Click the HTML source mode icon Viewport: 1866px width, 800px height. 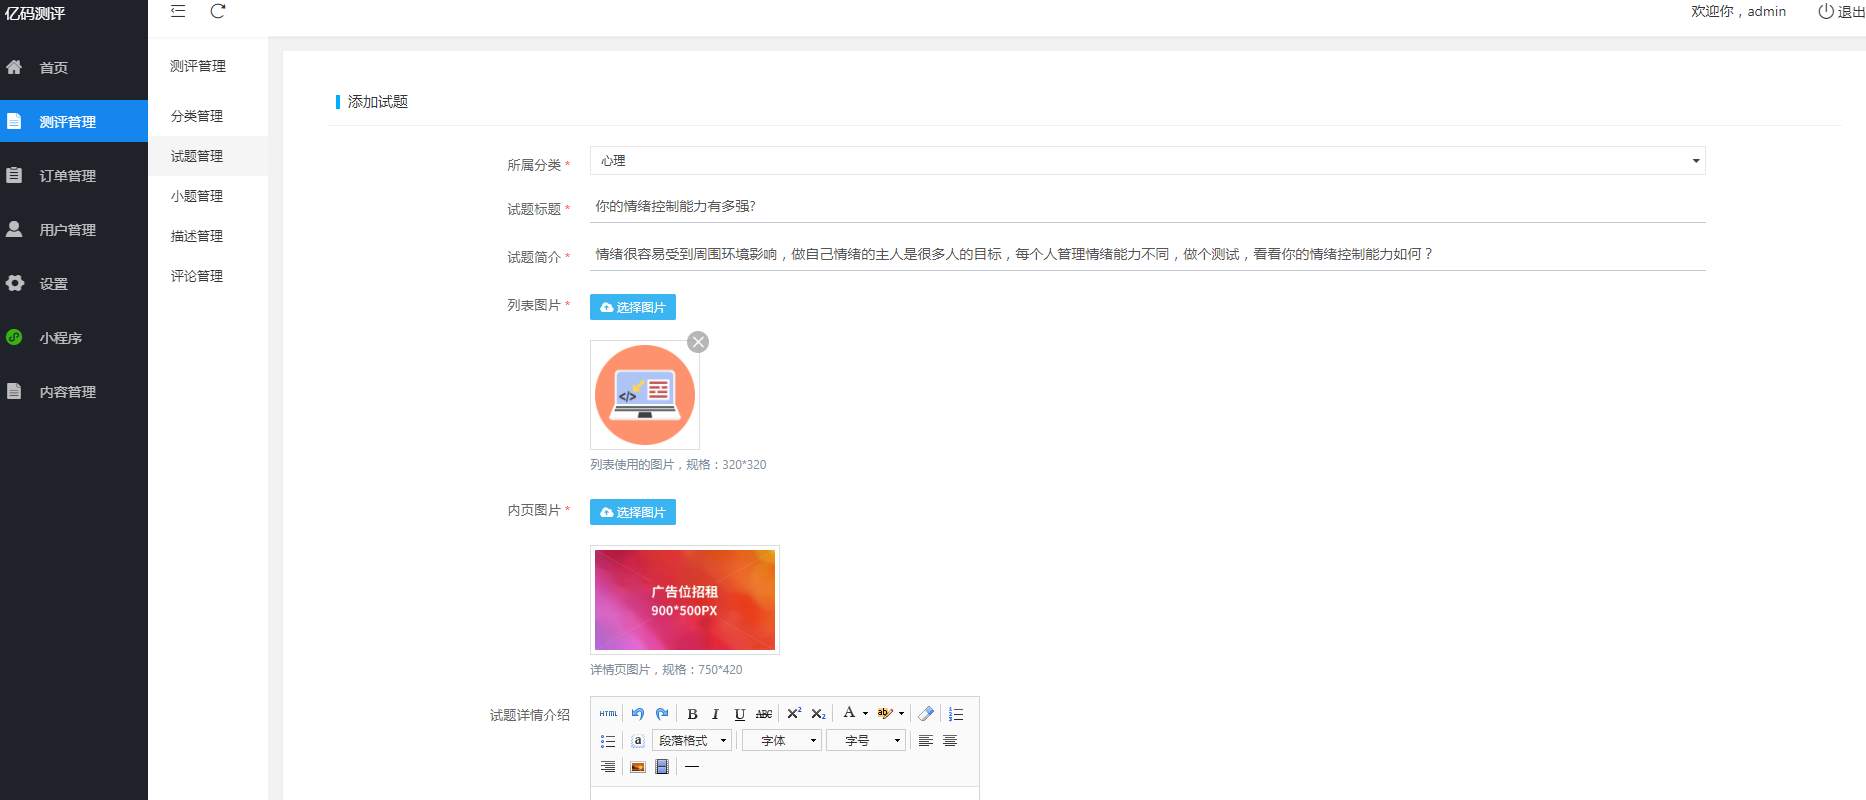point(608,714)
